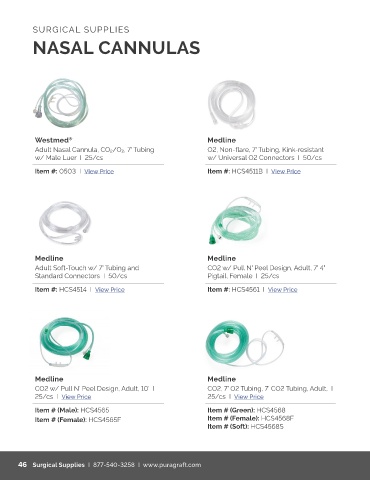Click the green coil with clear loop image
The width and height of the screenshot is (370, 480).
[x=245, y=343]
